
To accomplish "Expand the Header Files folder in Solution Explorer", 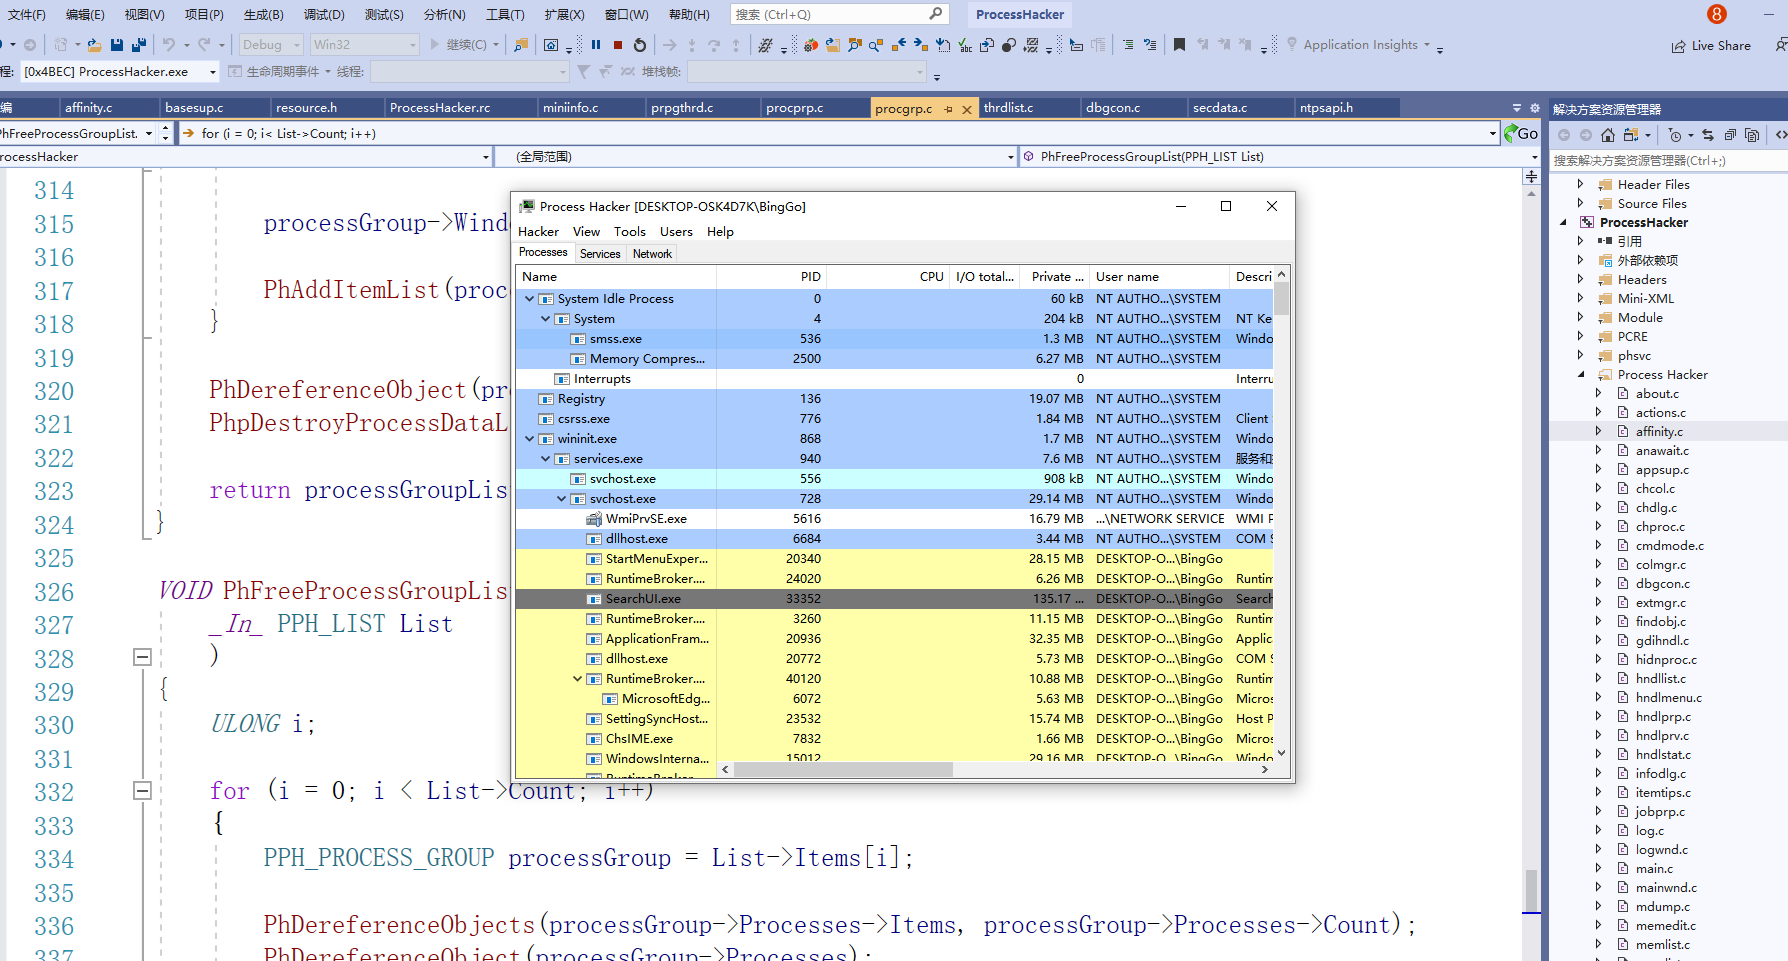I will click(1580, 184).
